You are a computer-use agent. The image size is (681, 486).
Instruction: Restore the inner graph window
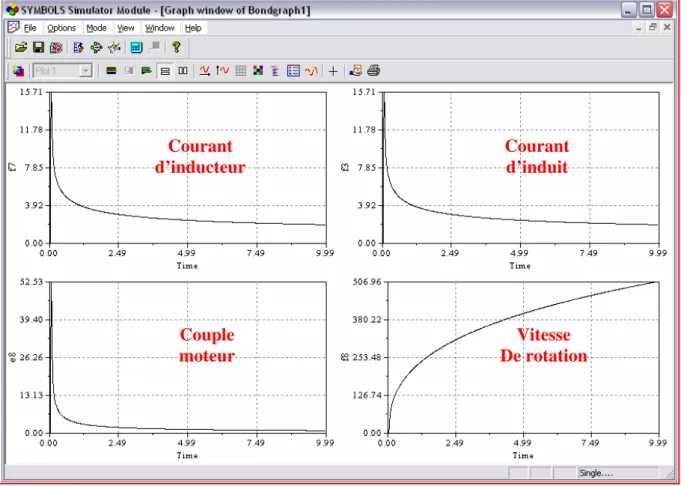652,27
